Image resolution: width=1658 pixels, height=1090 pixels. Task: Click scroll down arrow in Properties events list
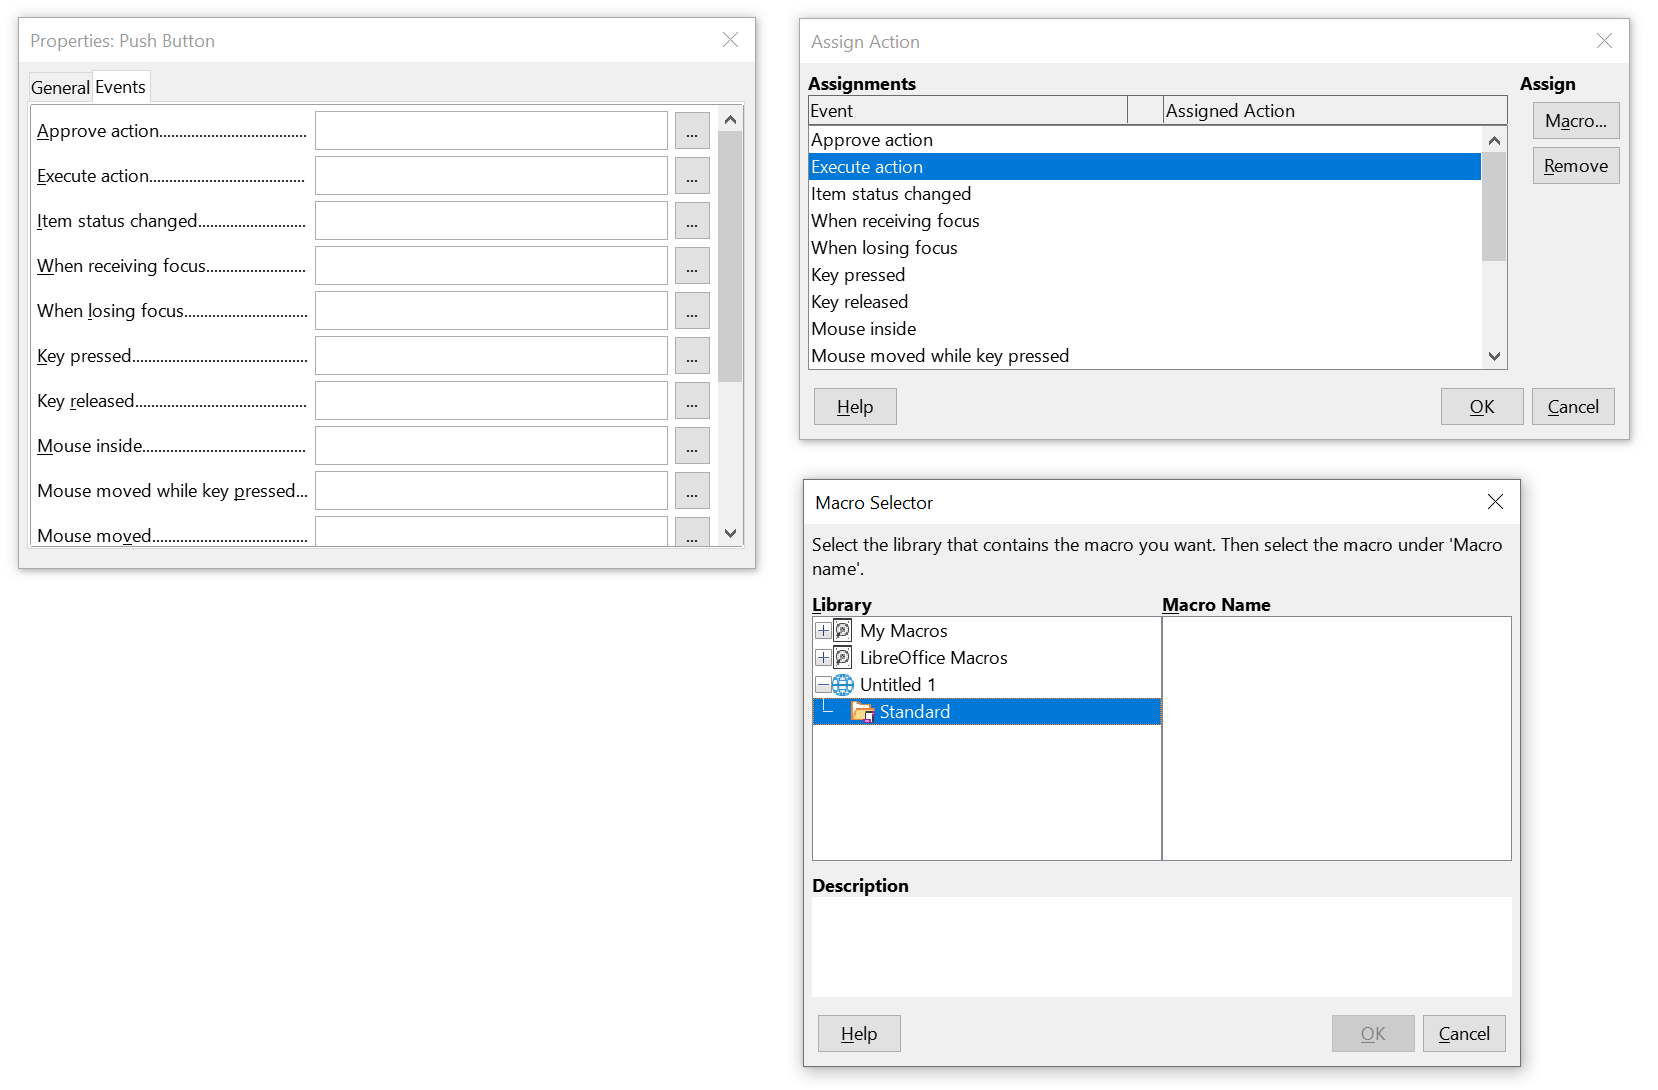pos(730,533)
